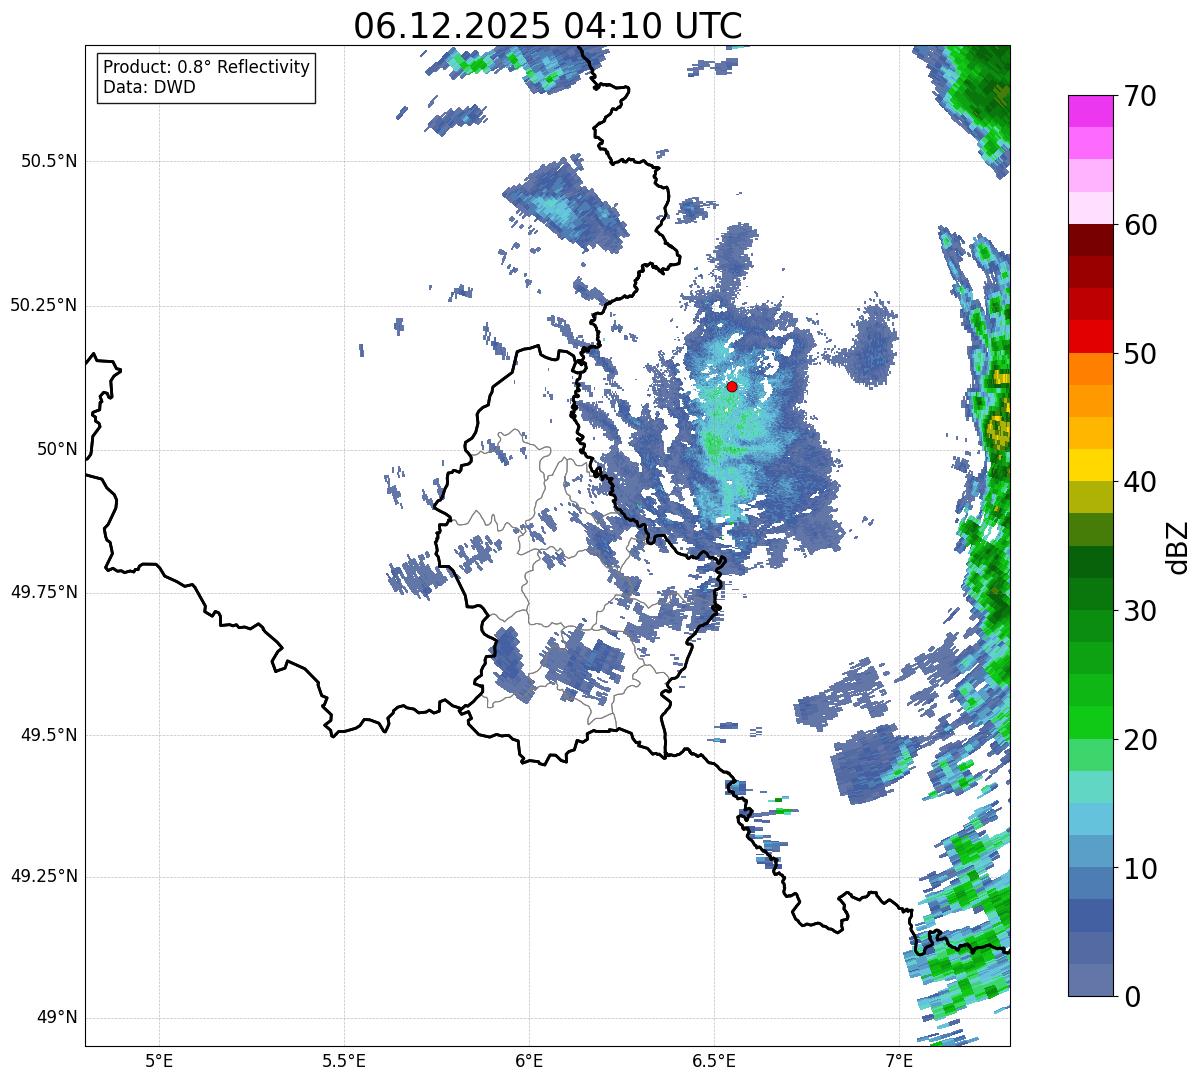Click the 6°E longitude label
Screen dimensions: 1202x1081
[529, 1060]
